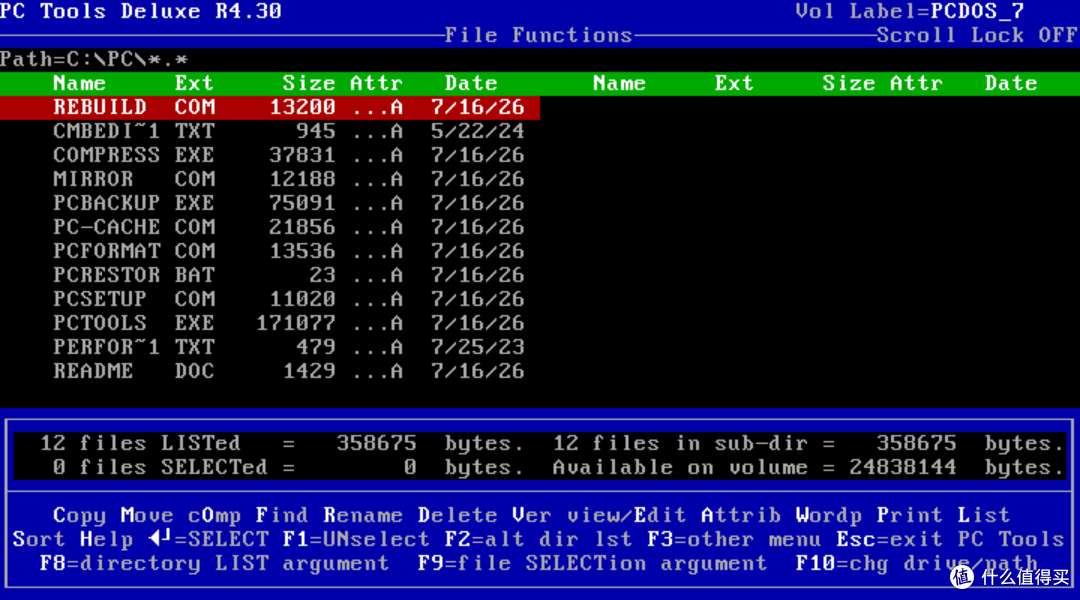The width and height of the screenshot is (1080, 600).
Task: Select the PCSETUP COM file
Action: point(289,300)
